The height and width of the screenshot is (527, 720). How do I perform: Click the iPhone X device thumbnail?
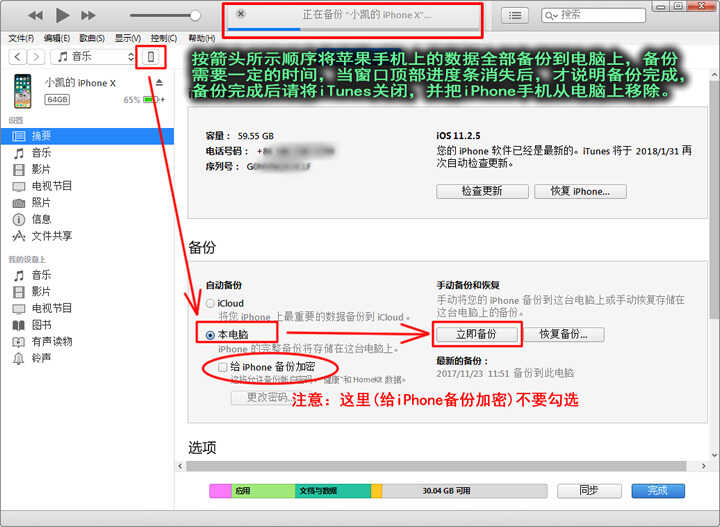point(22,91)
